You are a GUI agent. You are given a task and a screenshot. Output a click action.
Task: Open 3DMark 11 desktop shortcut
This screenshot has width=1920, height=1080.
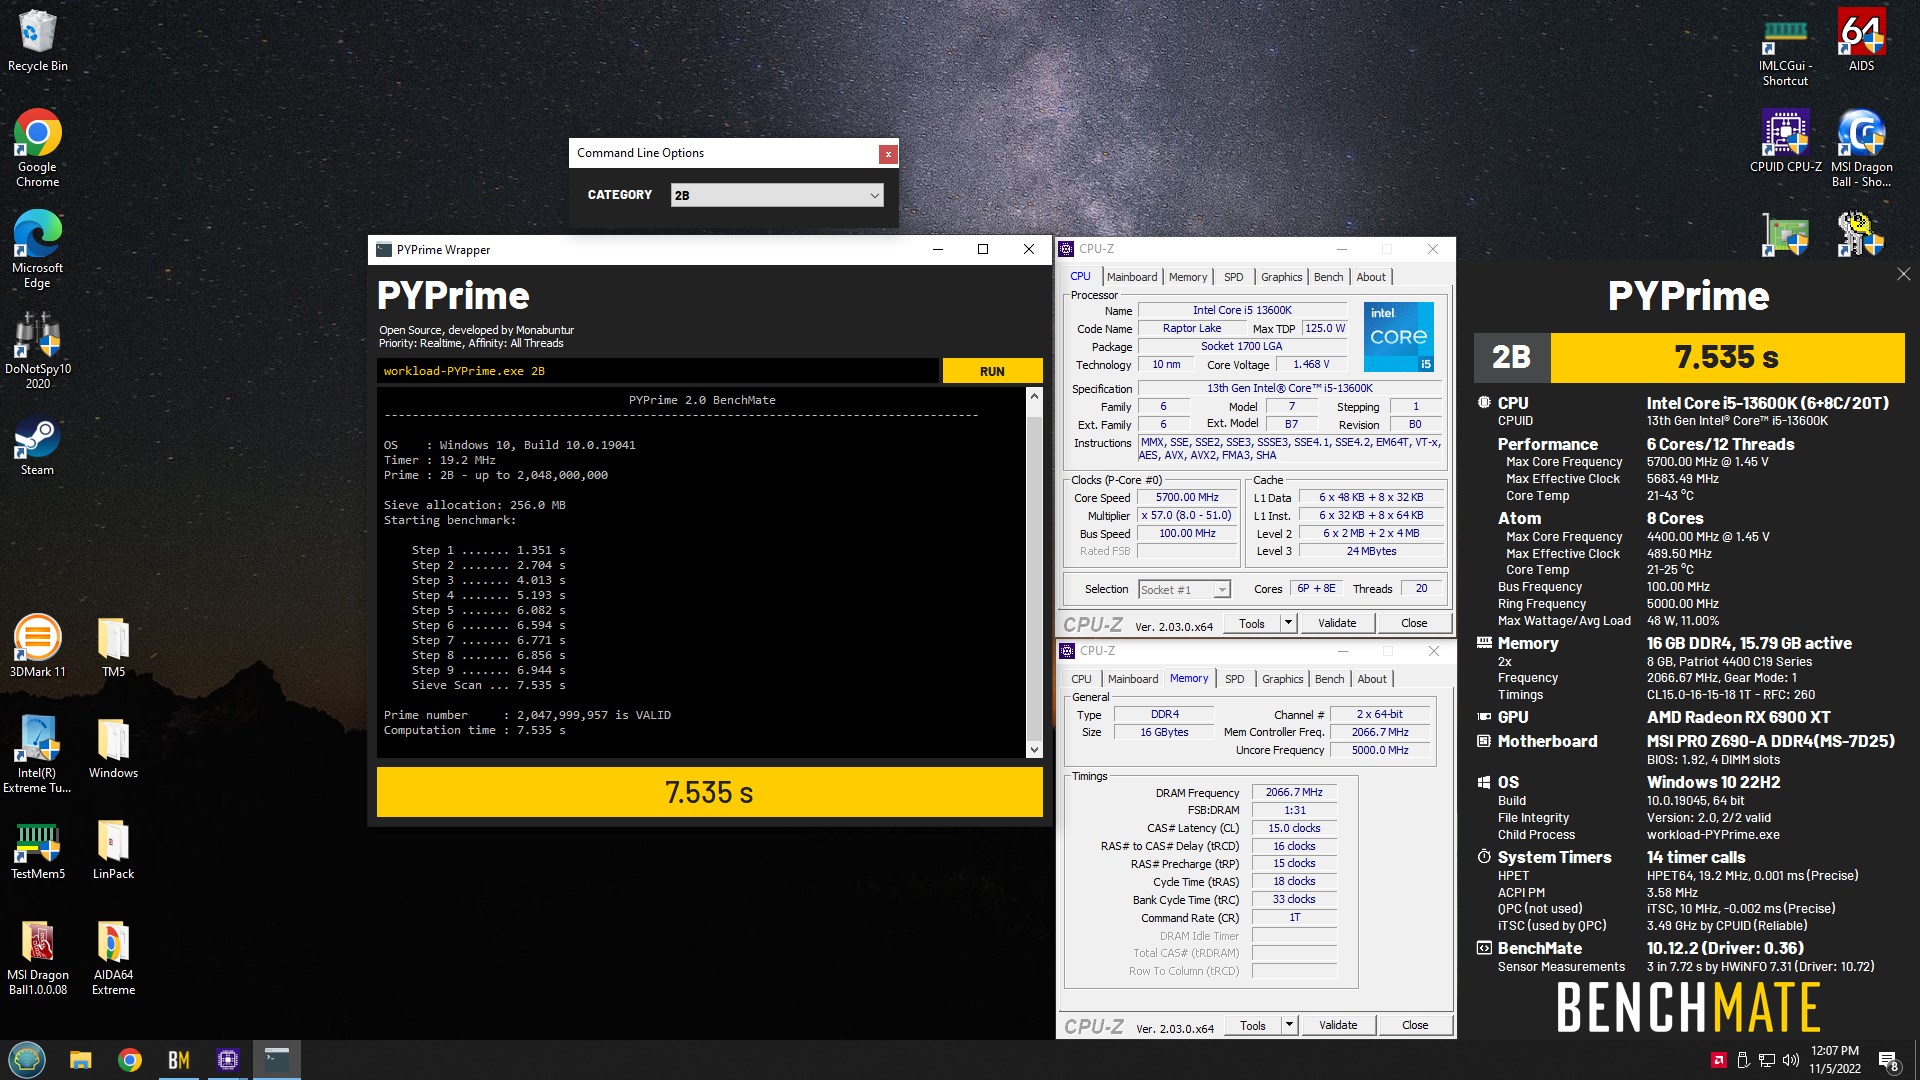(37, 646)
